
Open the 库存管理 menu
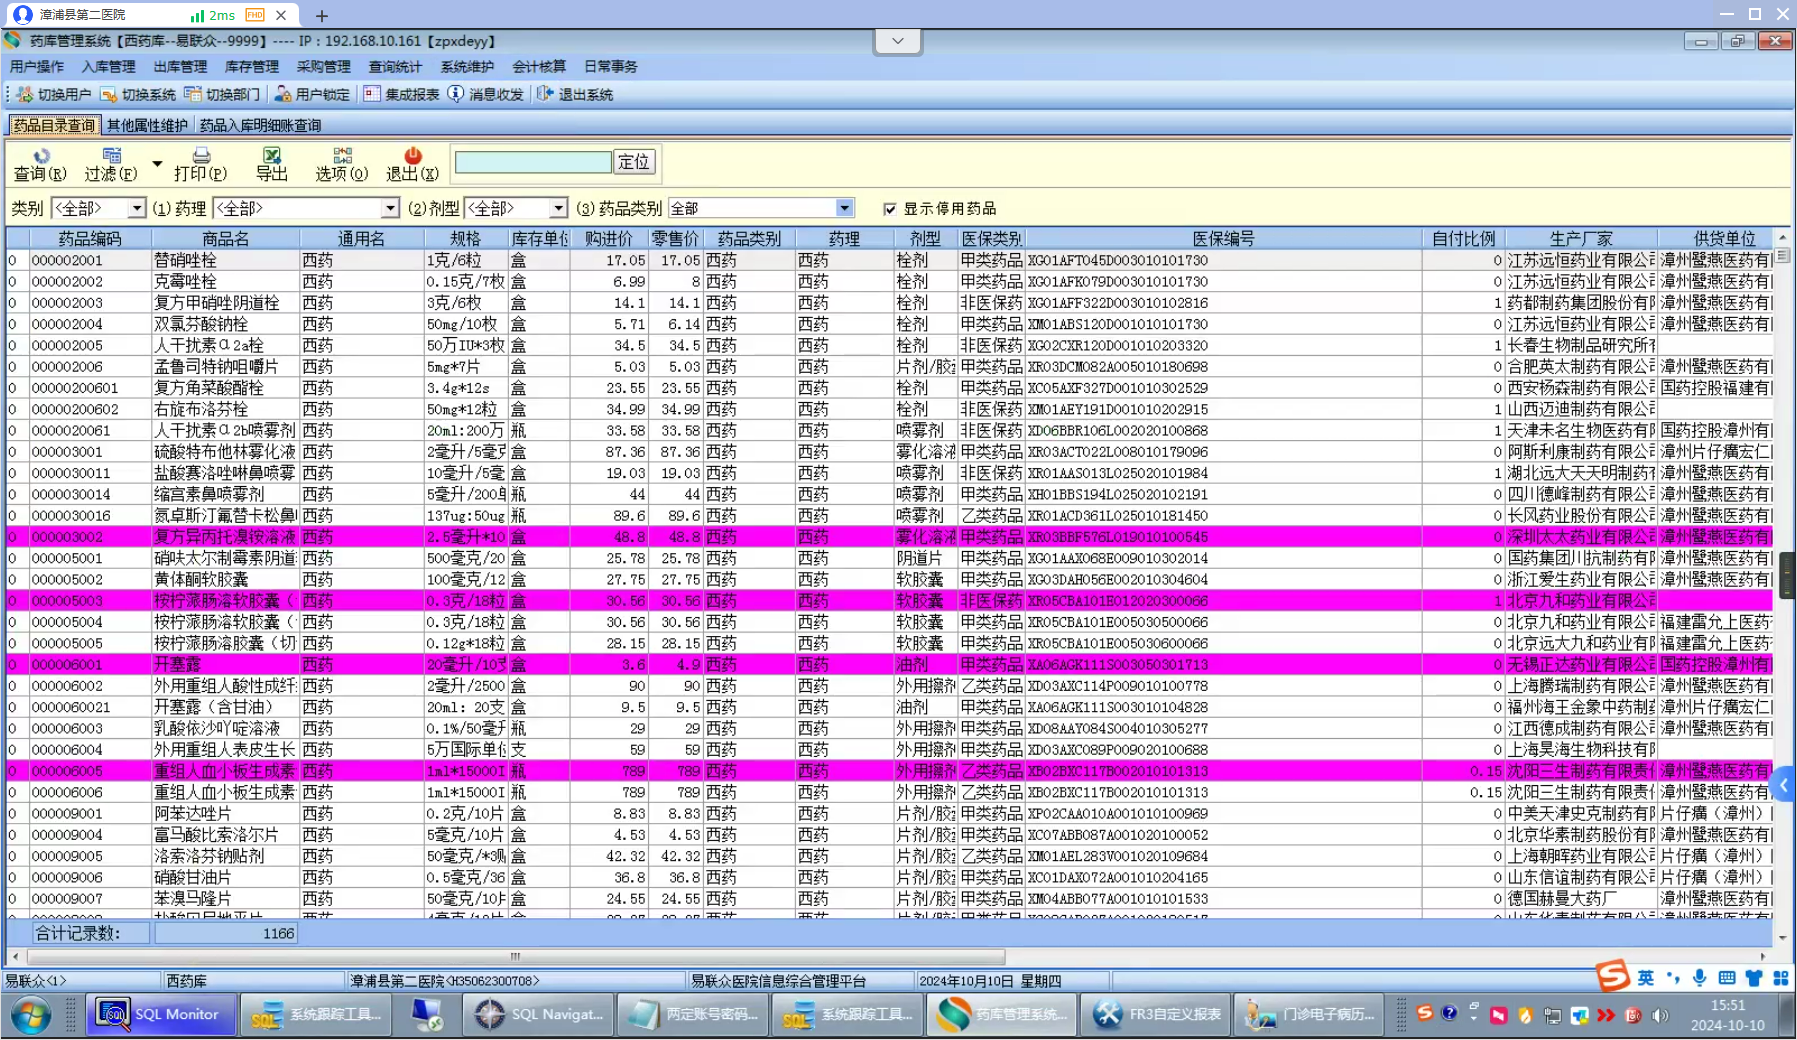click(252, 67)
